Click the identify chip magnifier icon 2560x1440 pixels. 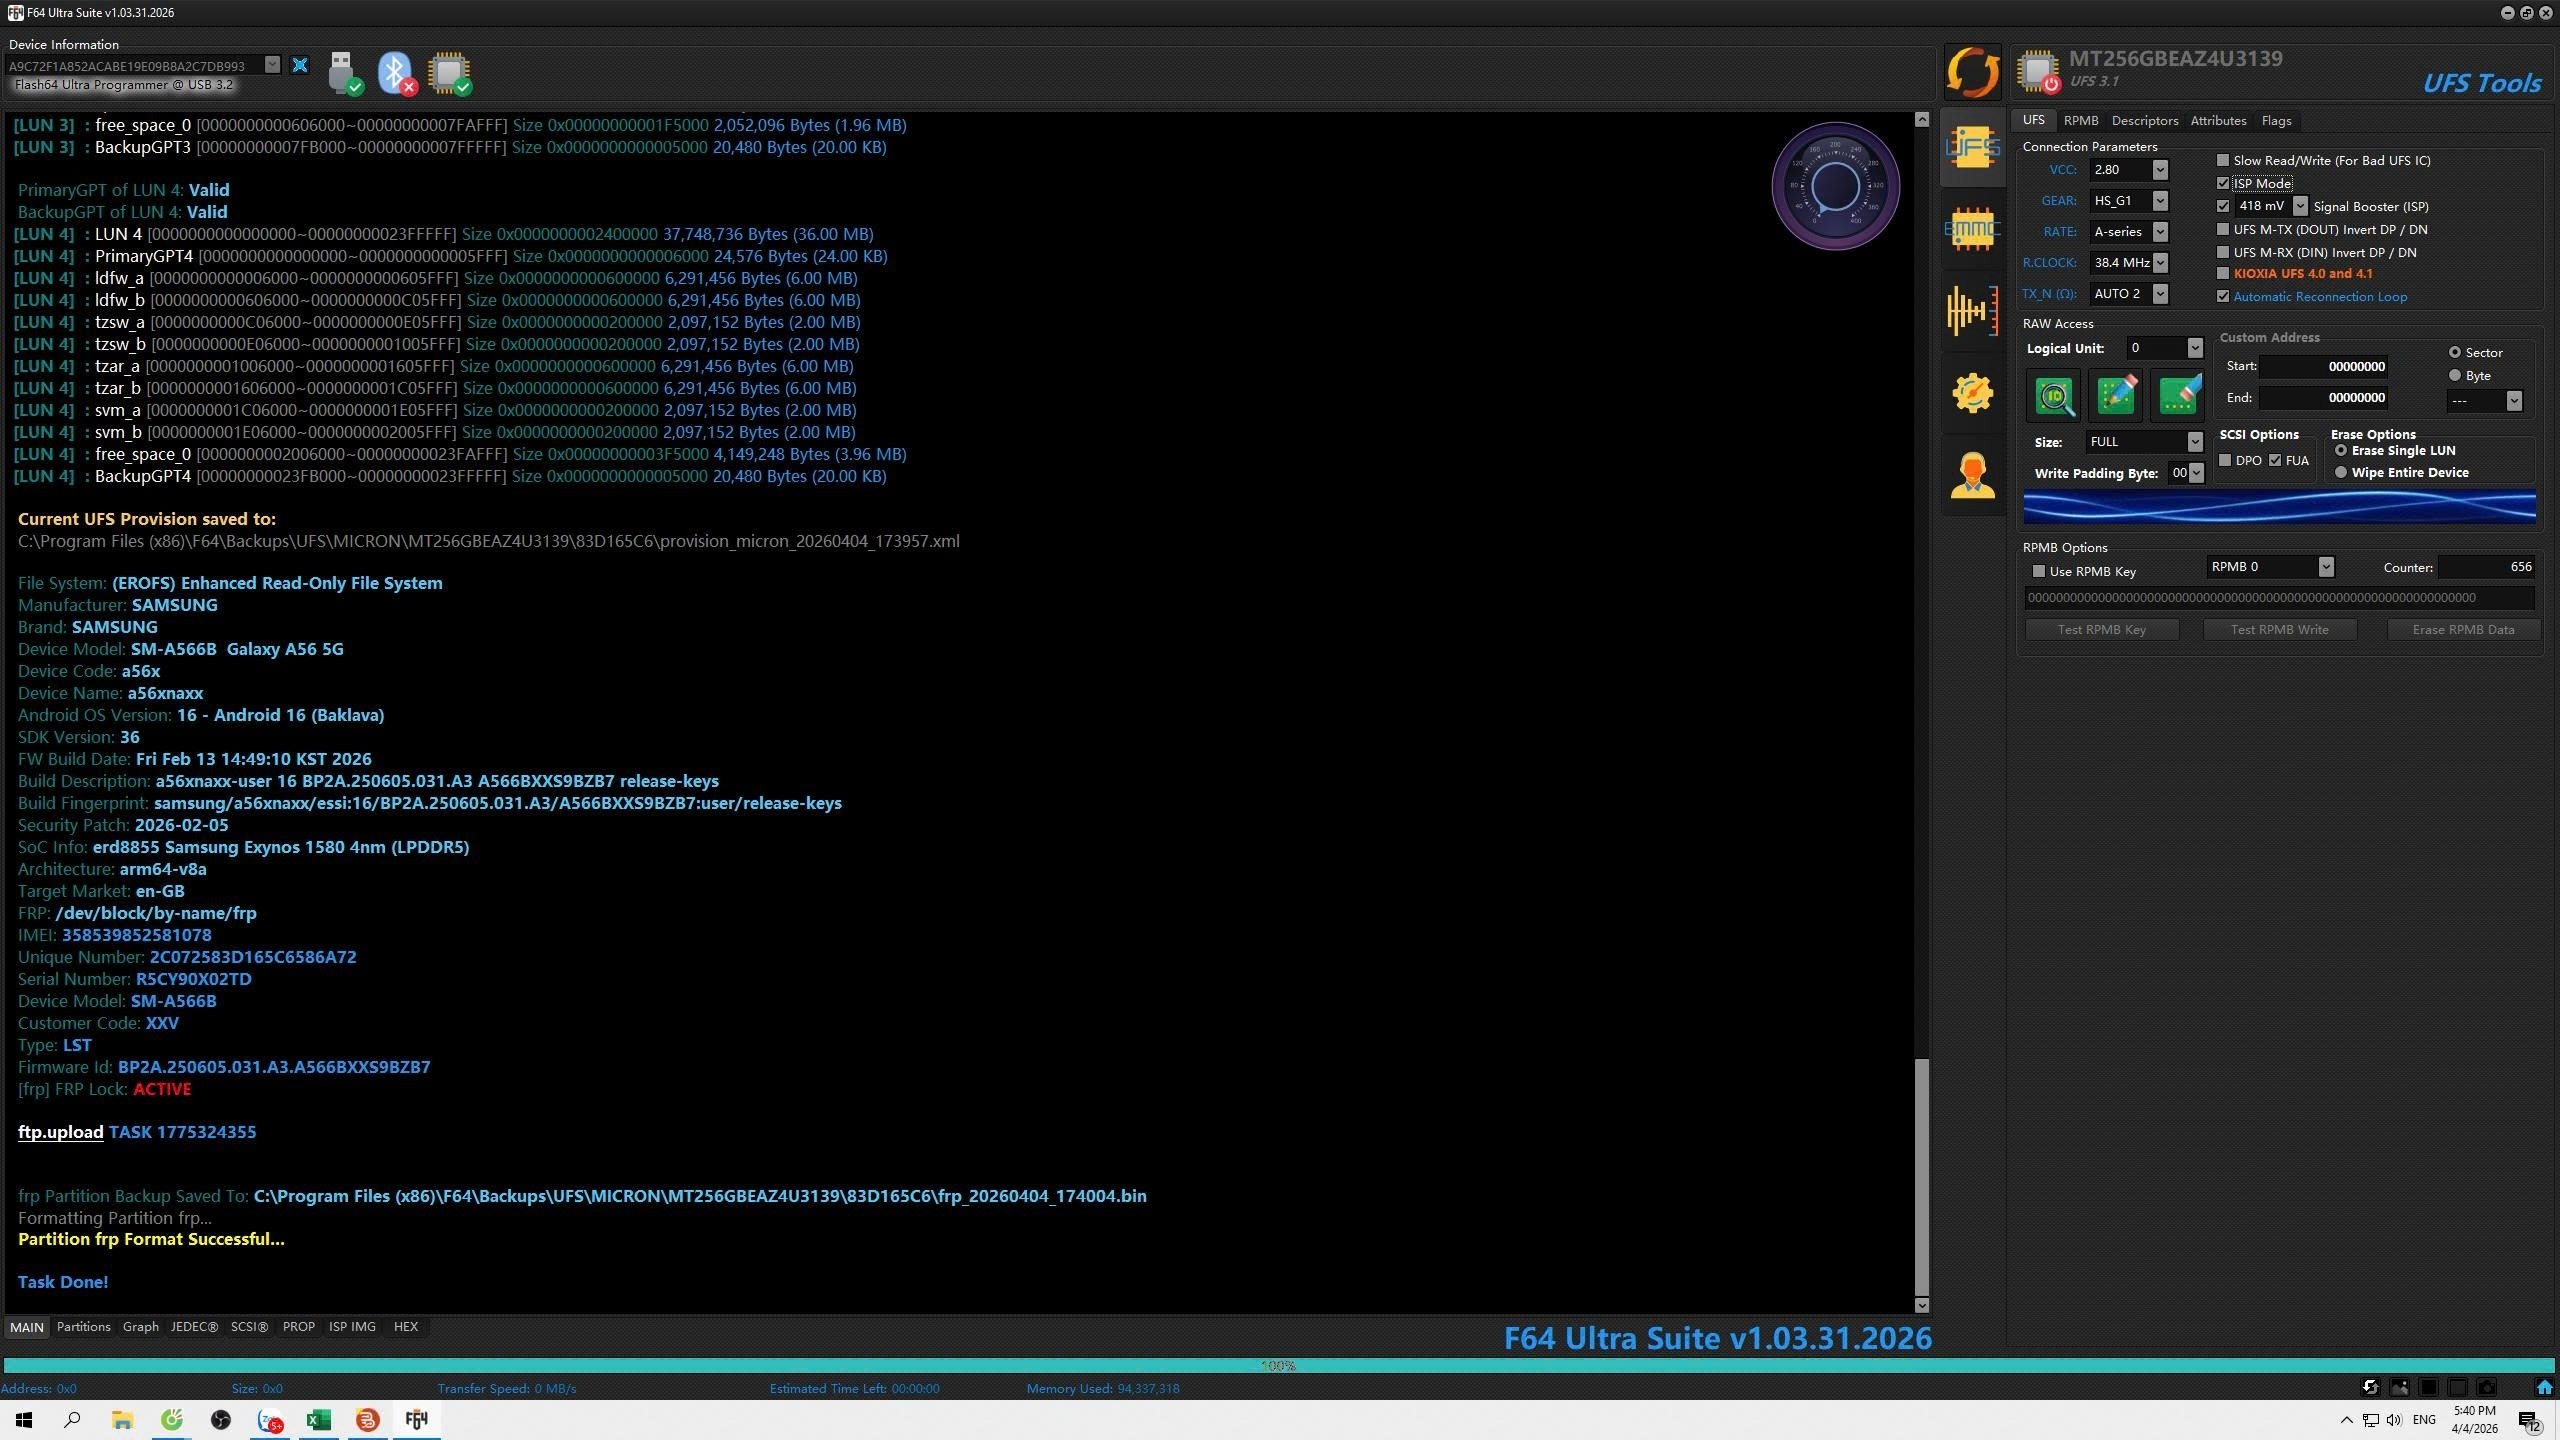click(2054, 396)
